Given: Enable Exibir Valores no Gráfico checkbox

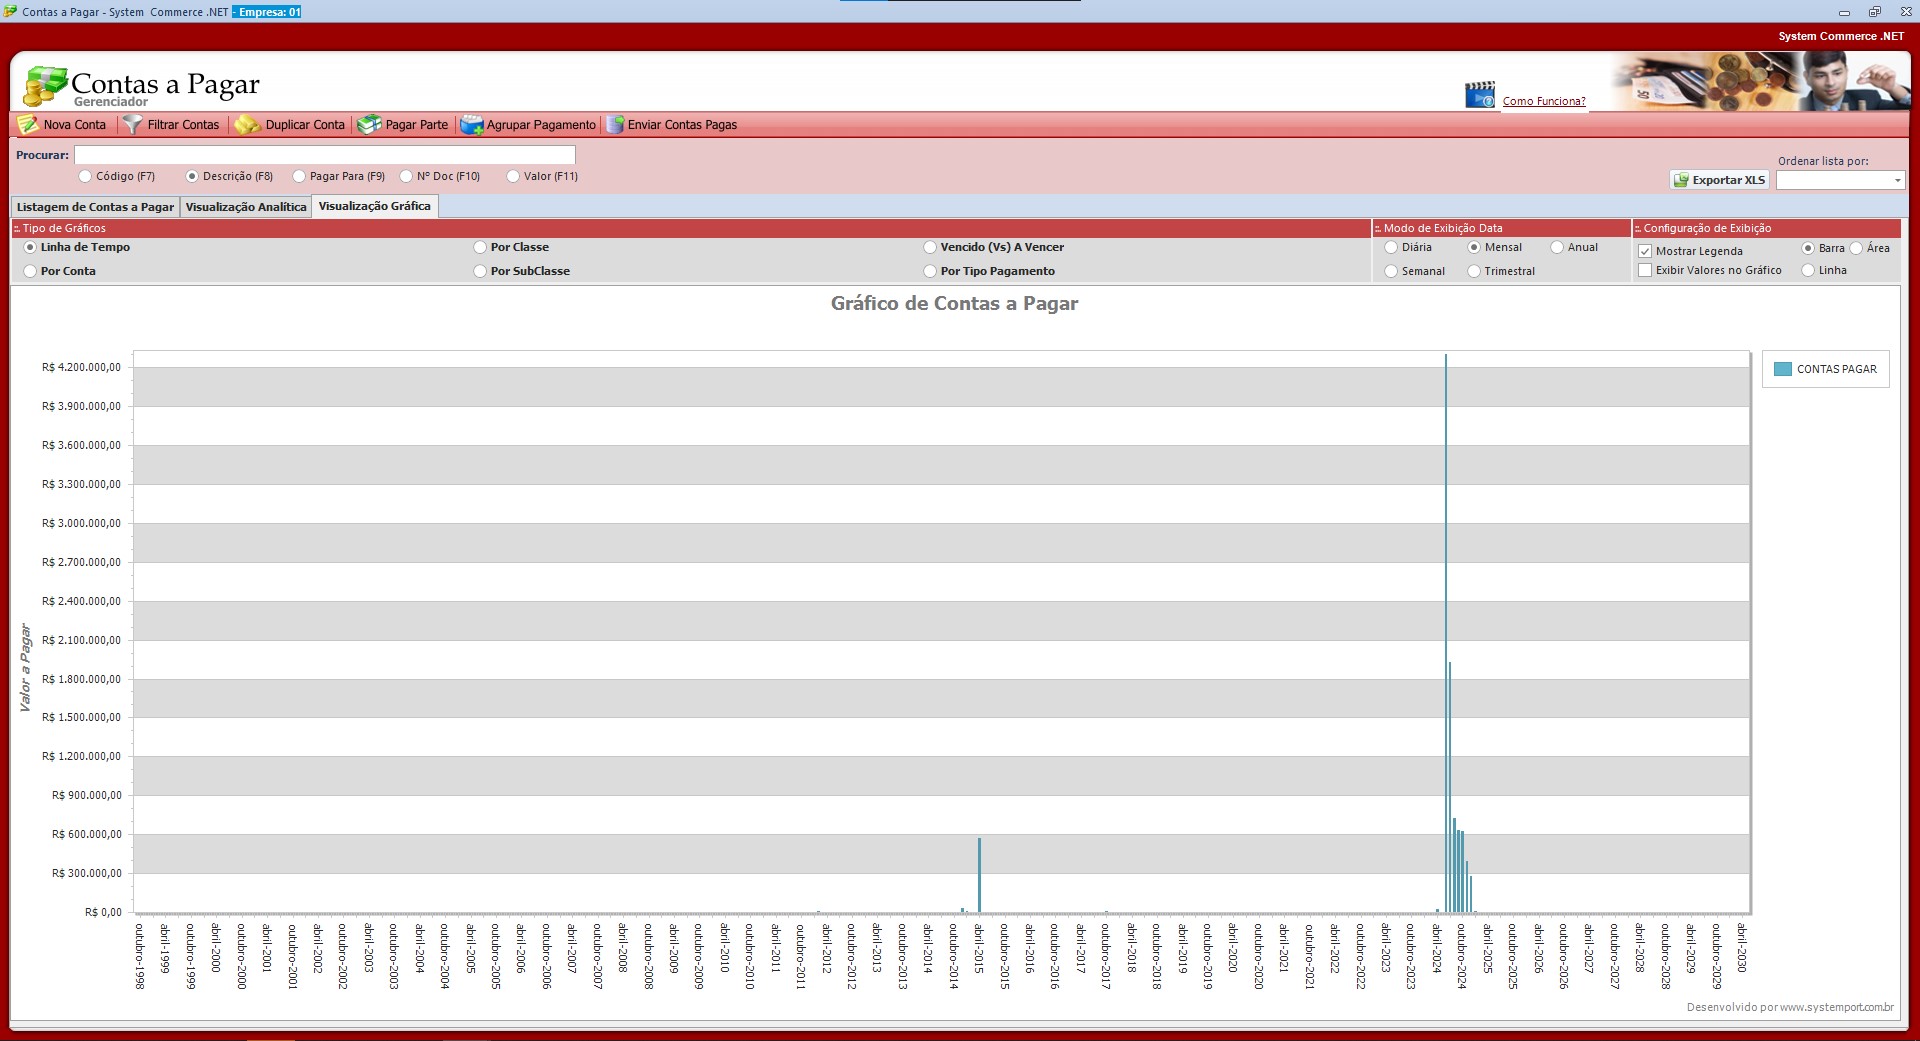Looking at the screenshot, I should (x=1645, y=270).
